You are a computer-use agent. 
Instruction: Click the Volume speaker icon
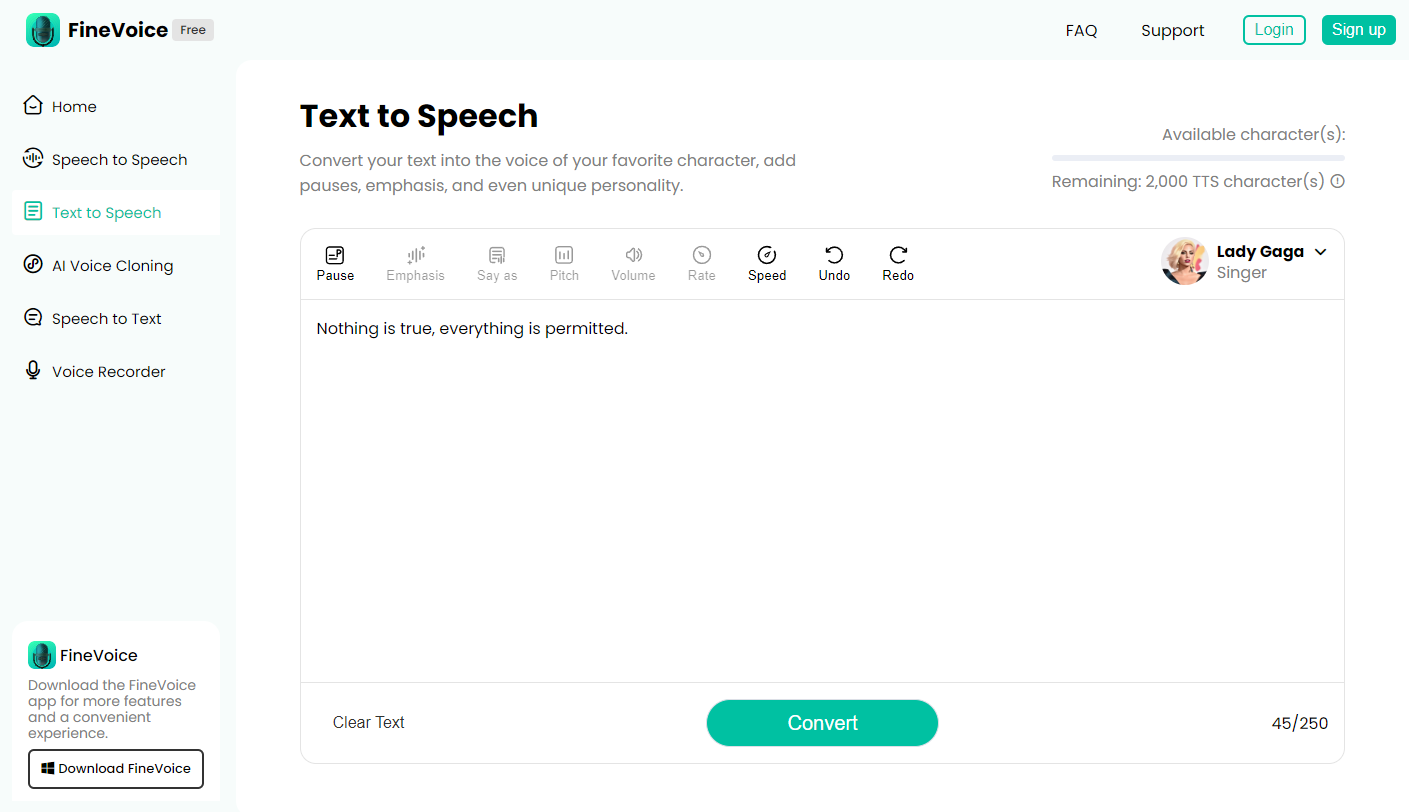coord(633,256)
